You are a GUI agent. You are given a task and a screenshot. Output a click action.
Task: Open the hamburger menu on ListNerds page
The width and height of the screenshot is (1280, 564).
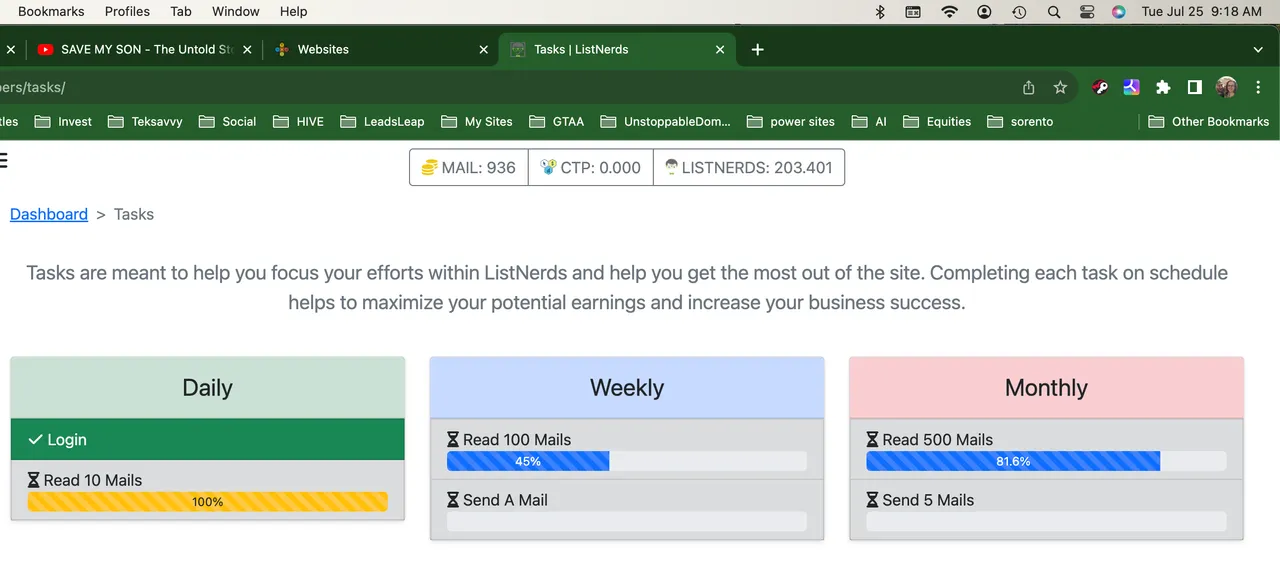pyautogui.click(x=3, y=160)
